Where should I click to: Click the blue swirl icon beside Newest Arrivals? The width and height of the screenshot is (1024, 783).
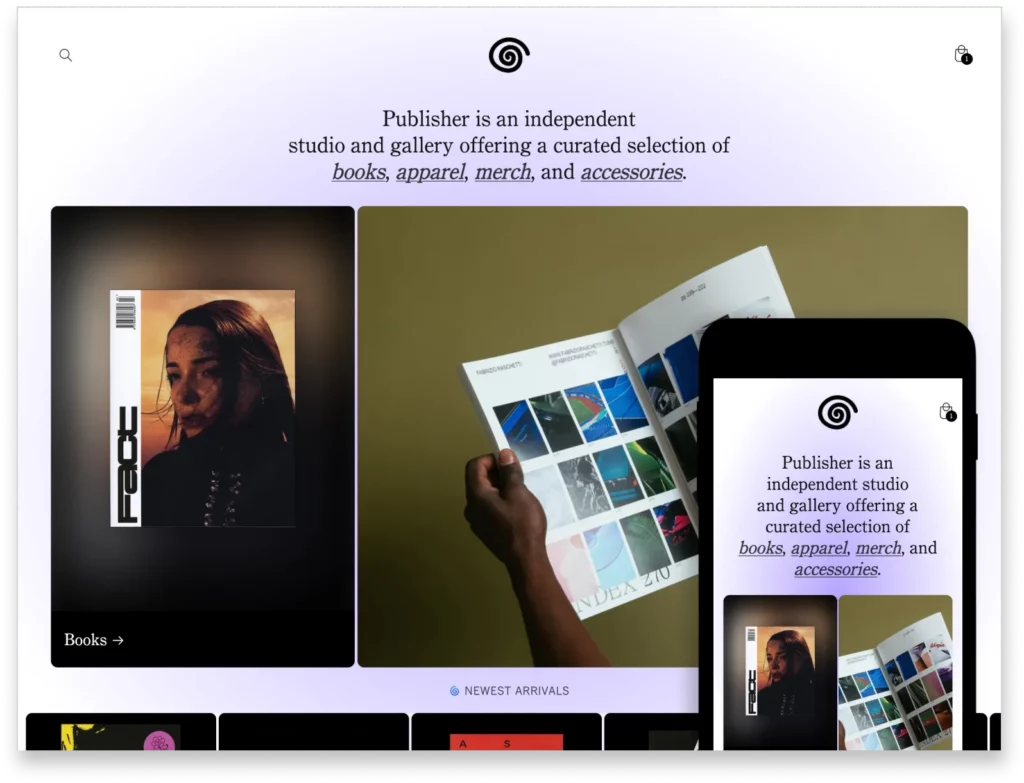tap(454, 690)
